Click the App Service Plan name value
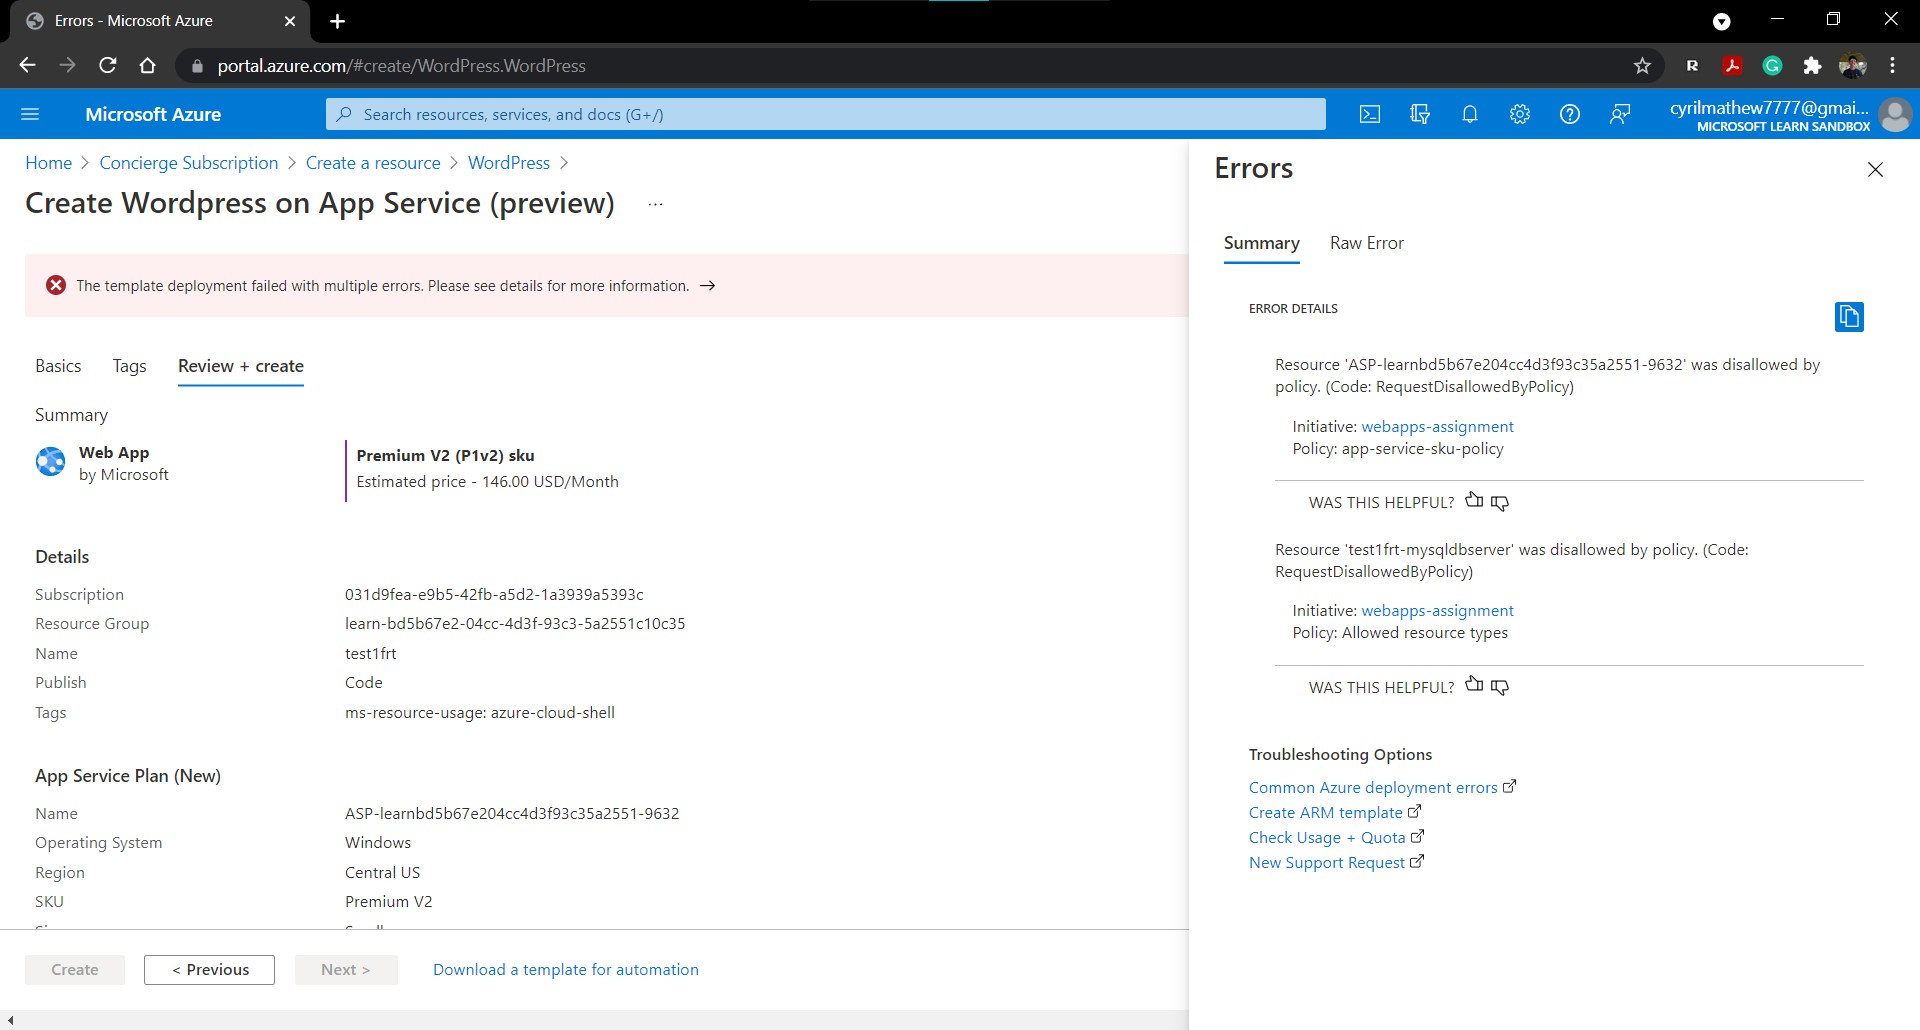Image resolution: width=1920 pixels, height=1030 pixels. [512, 814]
